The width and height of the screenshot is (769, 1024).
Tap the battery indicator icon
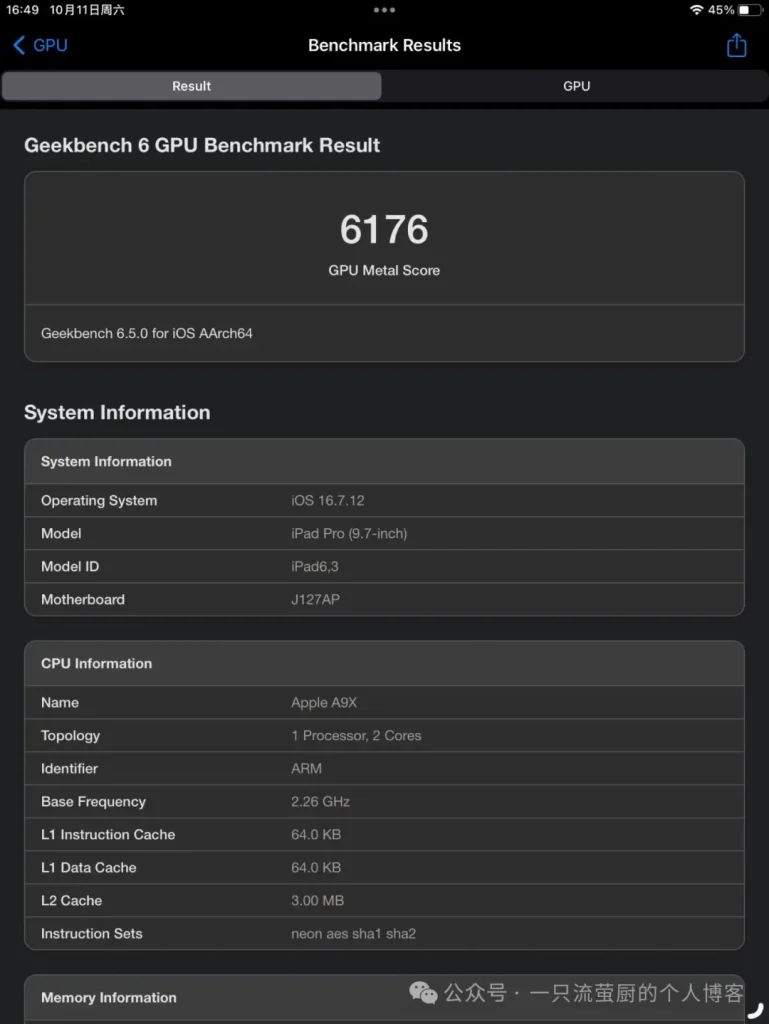coord(749,10)
